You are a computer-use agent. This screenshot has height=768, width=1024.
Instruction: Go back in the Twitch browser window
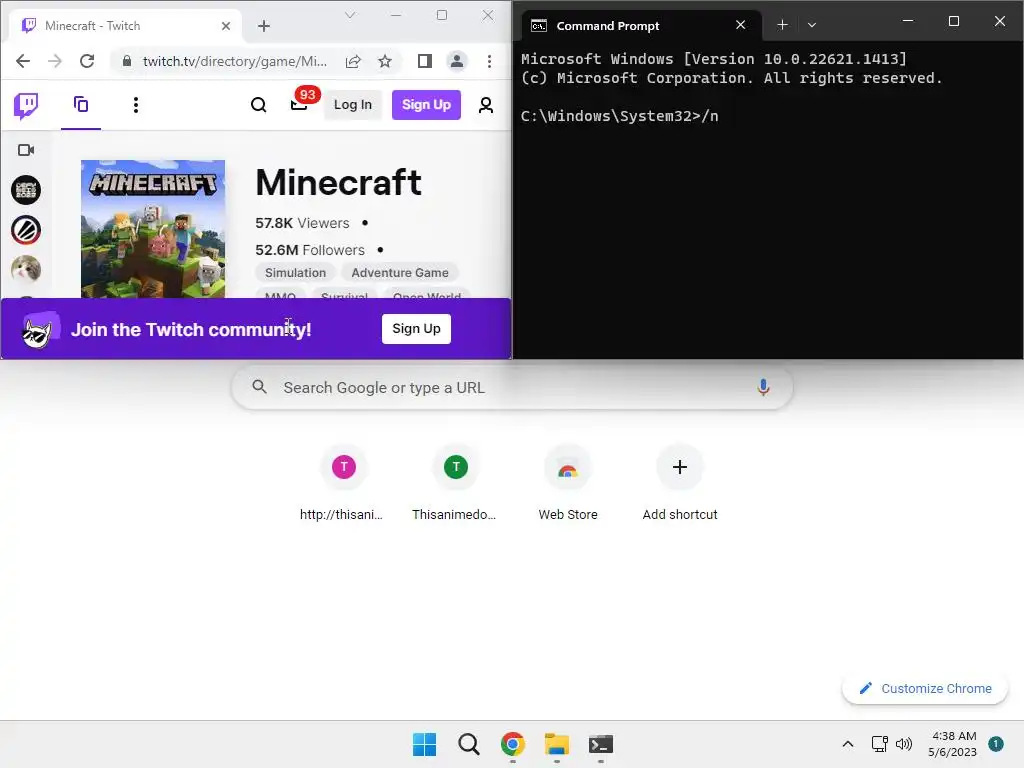[x=23, y=61]
